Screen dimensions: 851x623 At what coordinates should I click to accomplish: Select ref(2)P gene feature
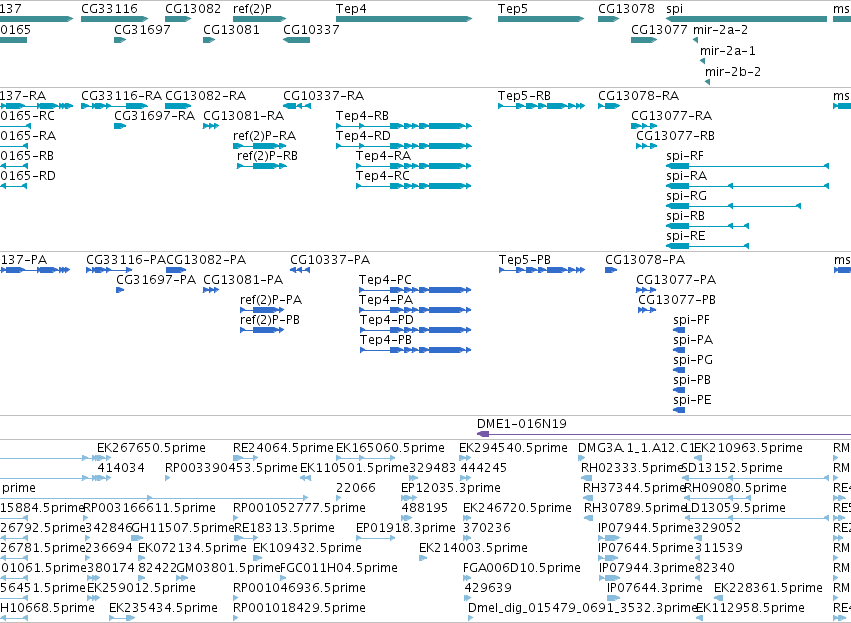259,19
